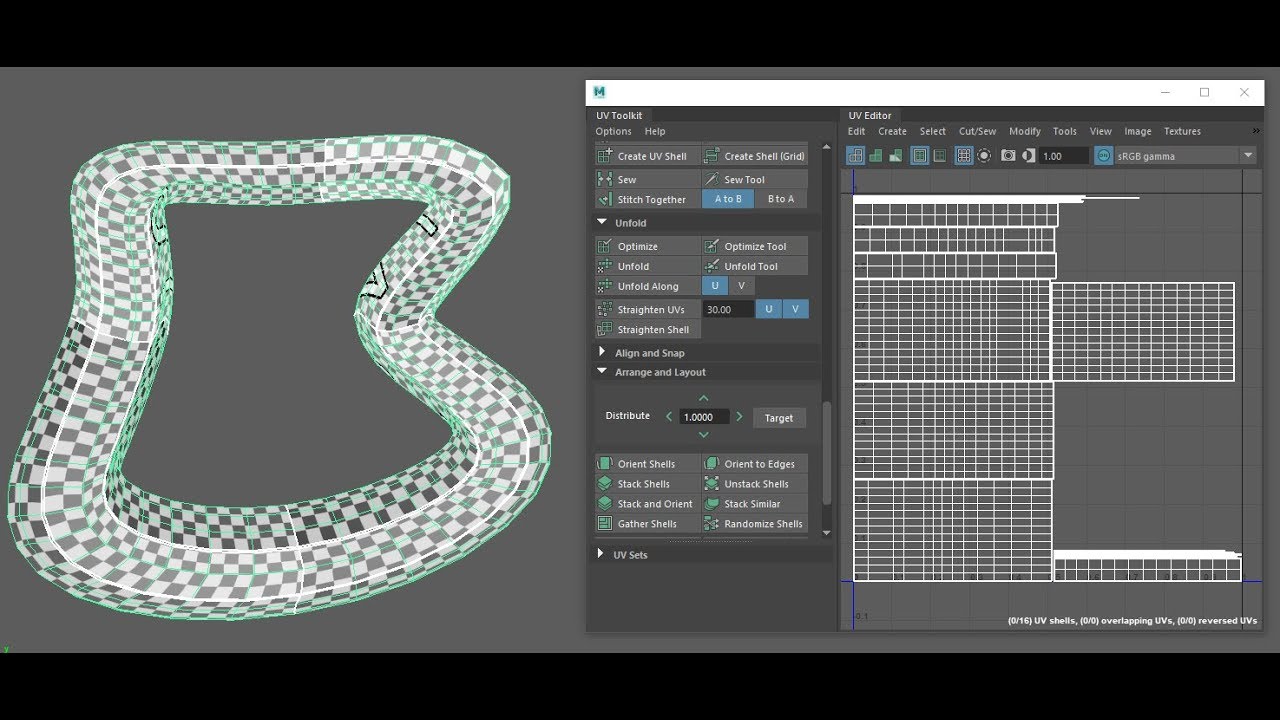Click Distribute up arrow
The image size is (1280, 720).
(x=703, y=399)
